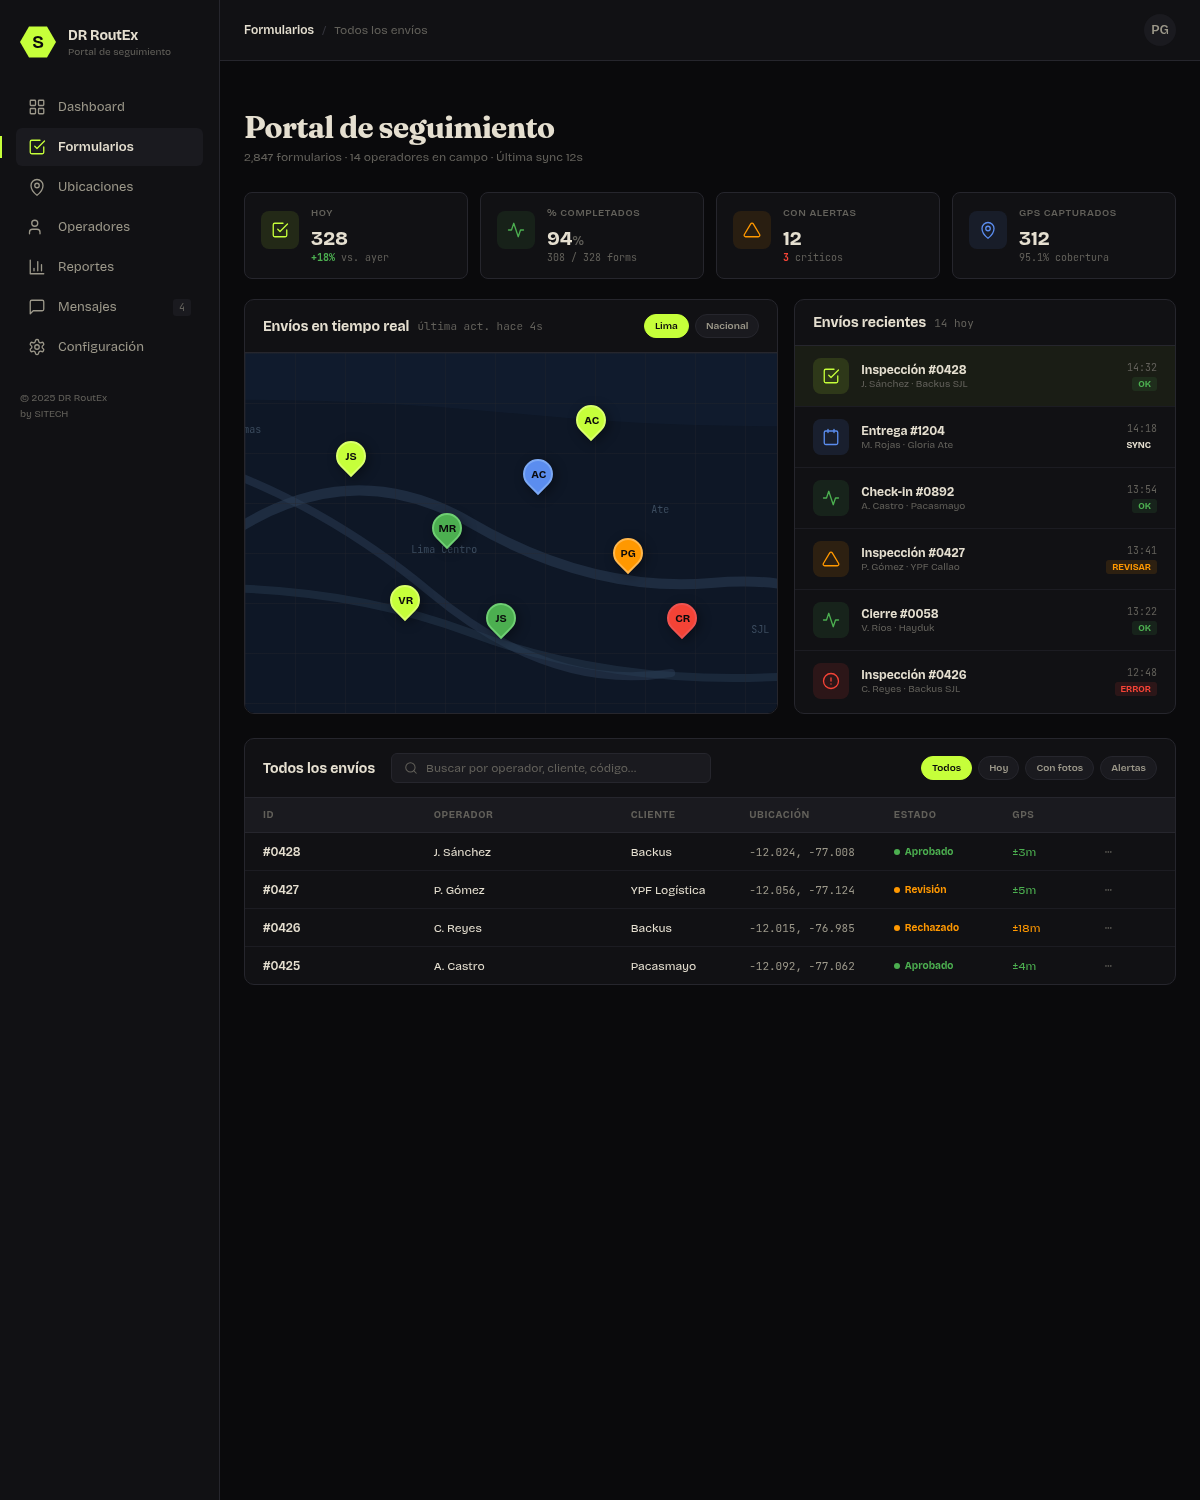Image resolution: width=1200 pixels, height=1500 pixels.
Task: Click the Cierre #0058 activity icon
Action: click(x=831, y=620)
